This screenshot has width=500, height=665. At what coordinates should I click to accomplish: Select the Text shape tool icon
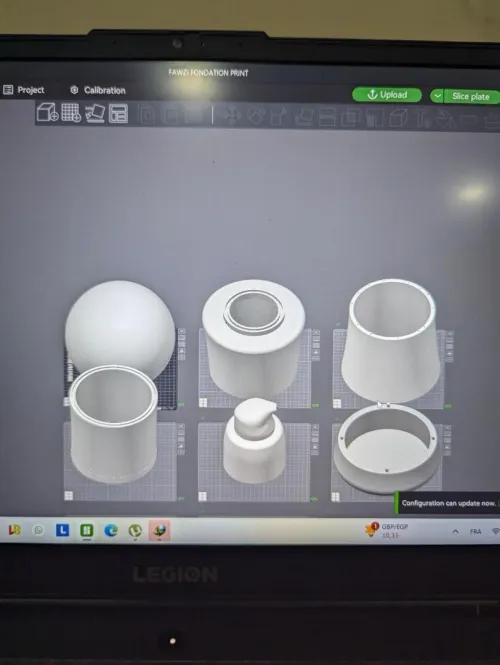422,119
